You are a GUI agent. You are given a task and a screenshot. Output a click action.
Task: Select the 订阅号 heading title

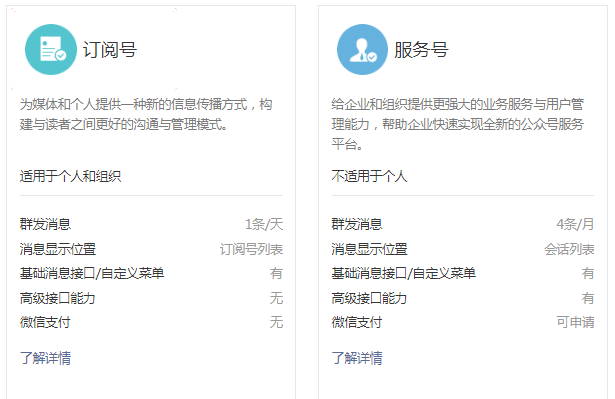(109, 50)
